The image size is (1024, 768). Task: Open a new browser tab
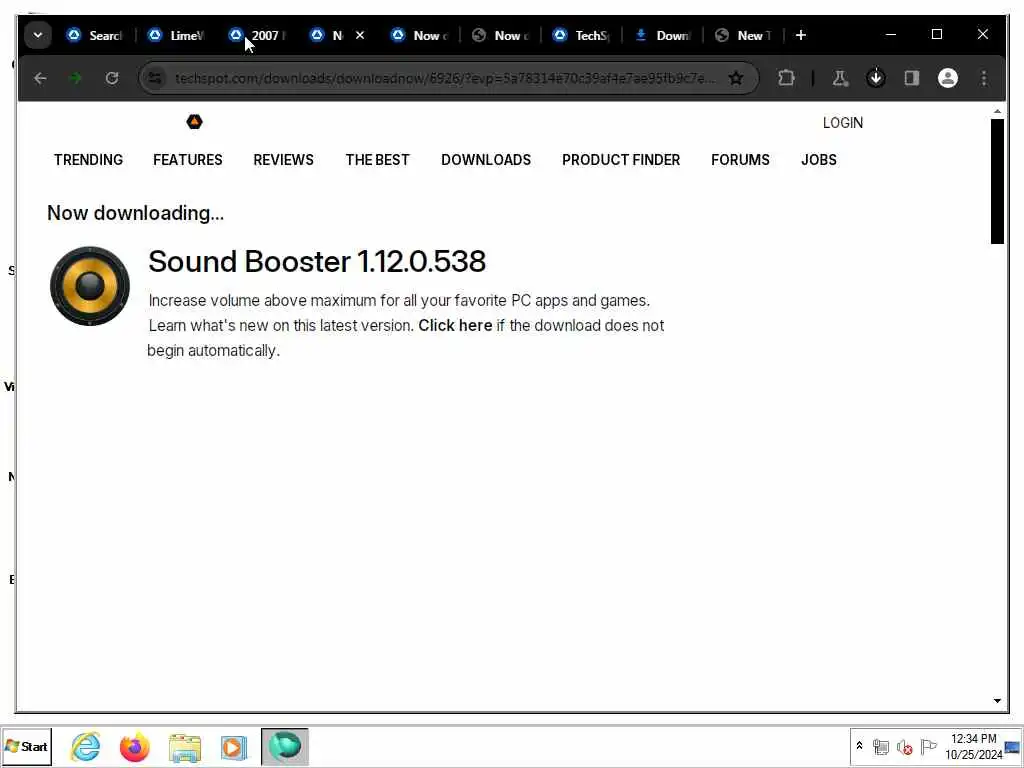801,35
